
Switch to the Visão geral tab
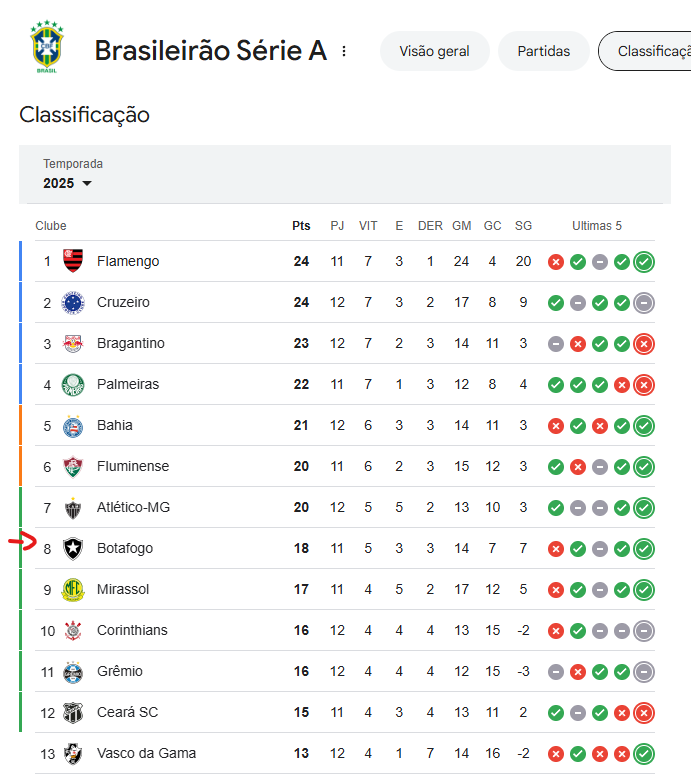click(x=434, y=51)
